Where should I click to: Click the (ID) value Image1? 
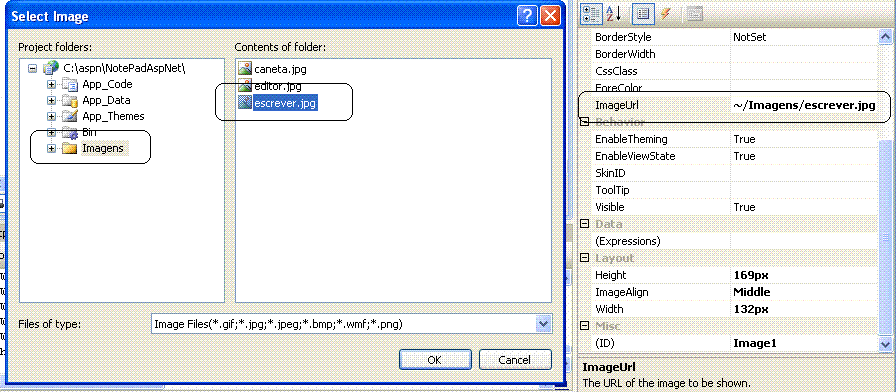(x=754, y=343)
